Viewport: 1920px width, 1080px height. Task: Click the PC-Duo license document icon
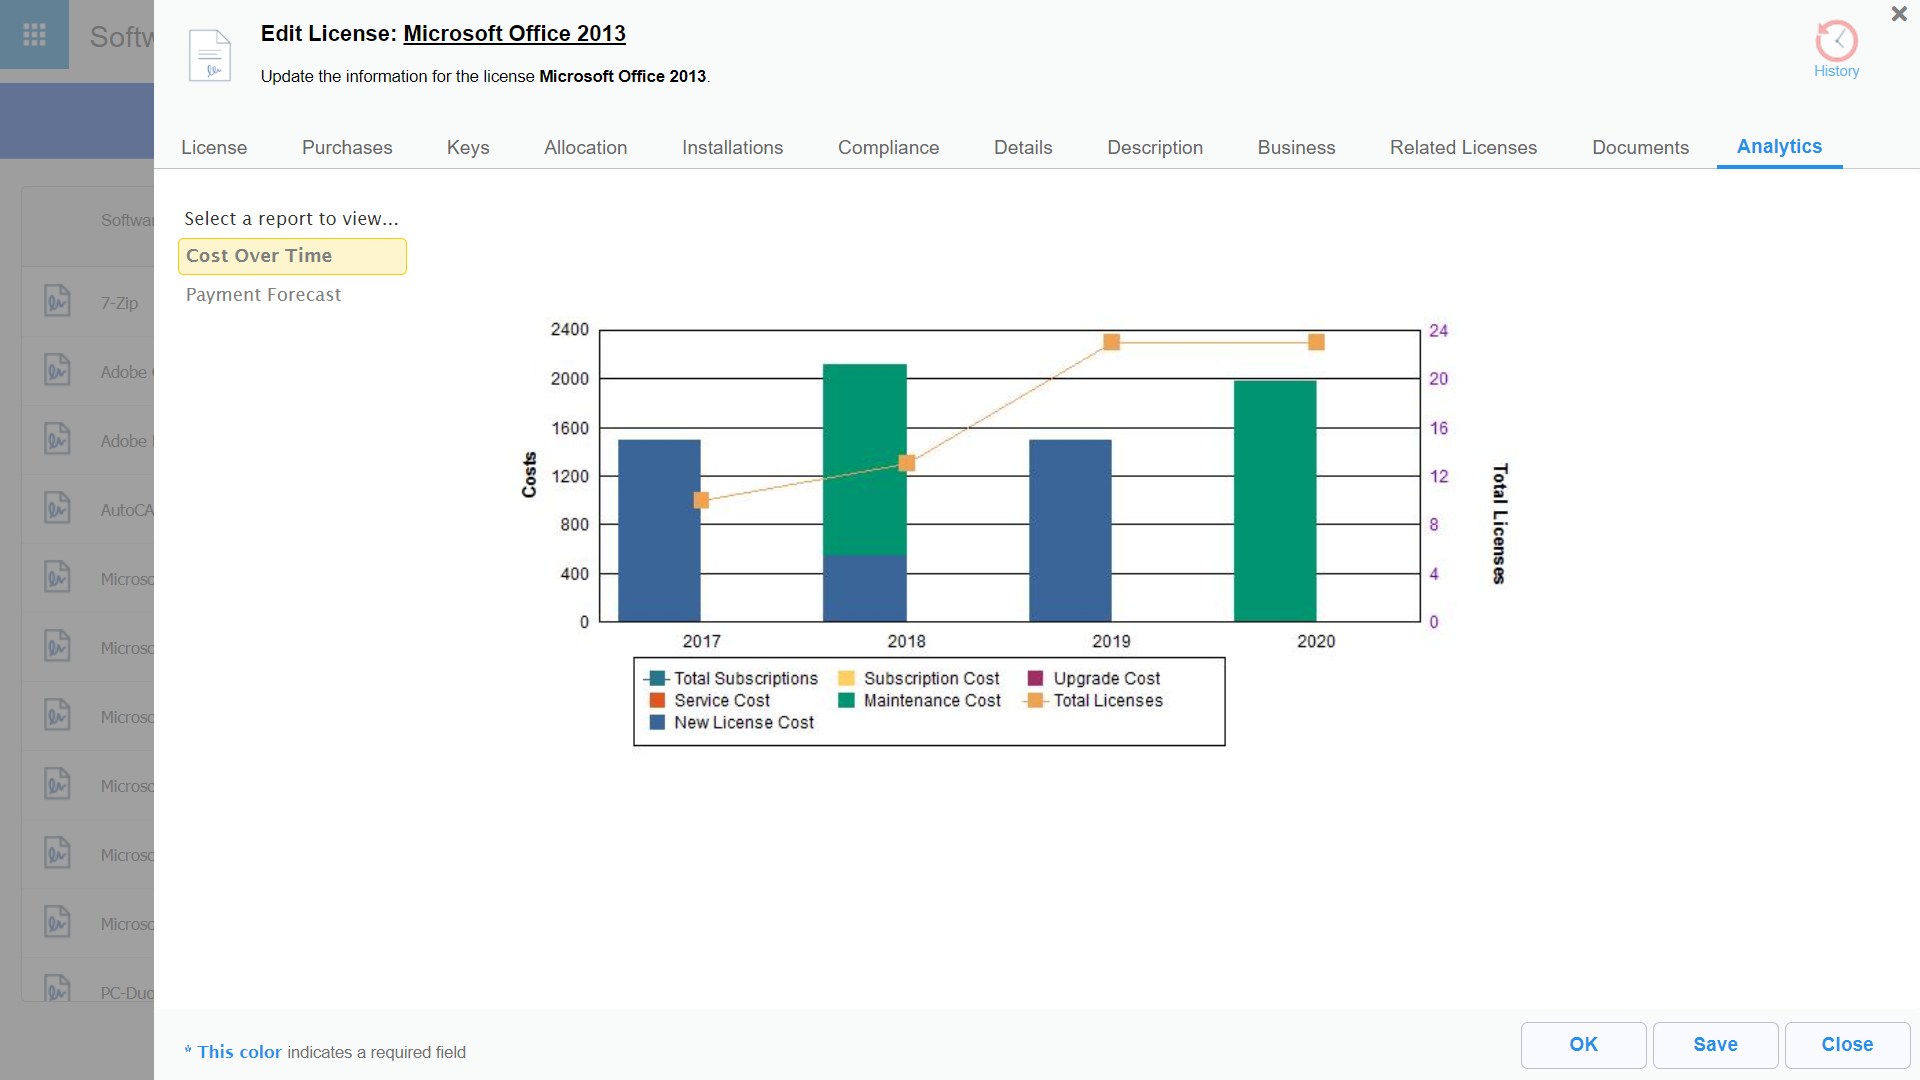tap(57, 989)
